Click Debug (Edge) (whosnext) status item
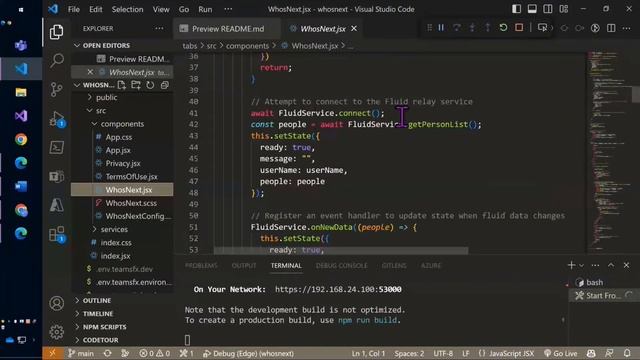 point(248,353)
